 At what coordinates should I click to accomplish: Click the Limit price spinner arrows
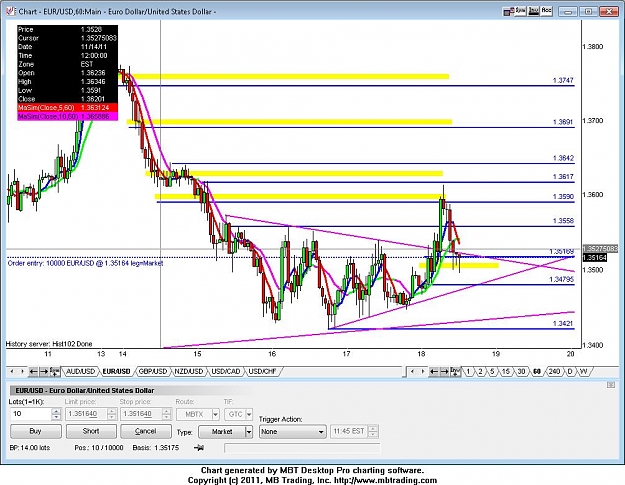(112, 414)
